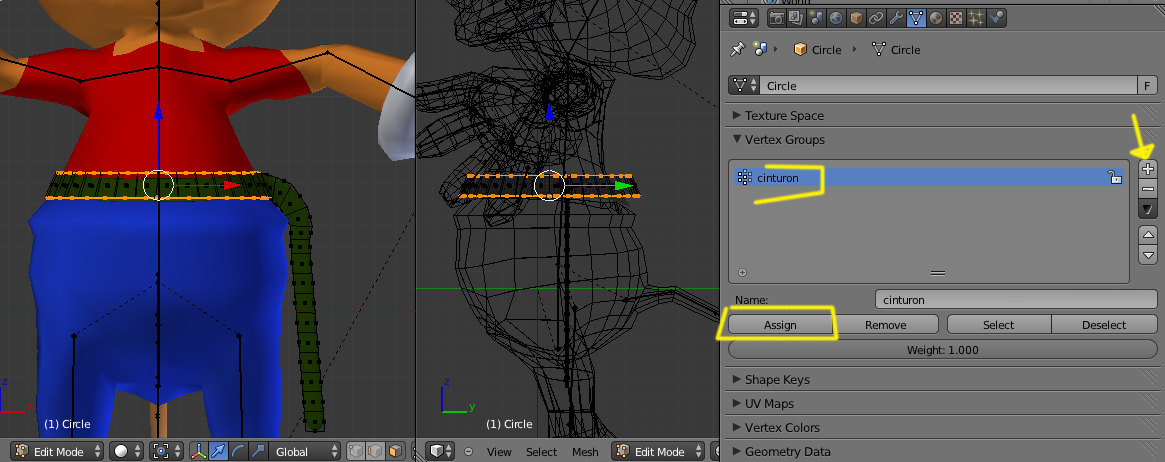The width and height of the screenshot is (1165, 462).
Task: Toggle the pin icon for properties context
Action: 737,49
